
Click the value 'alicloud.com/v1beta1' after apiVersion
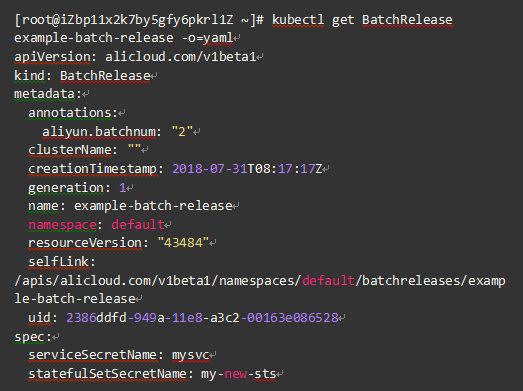(181, 57)
